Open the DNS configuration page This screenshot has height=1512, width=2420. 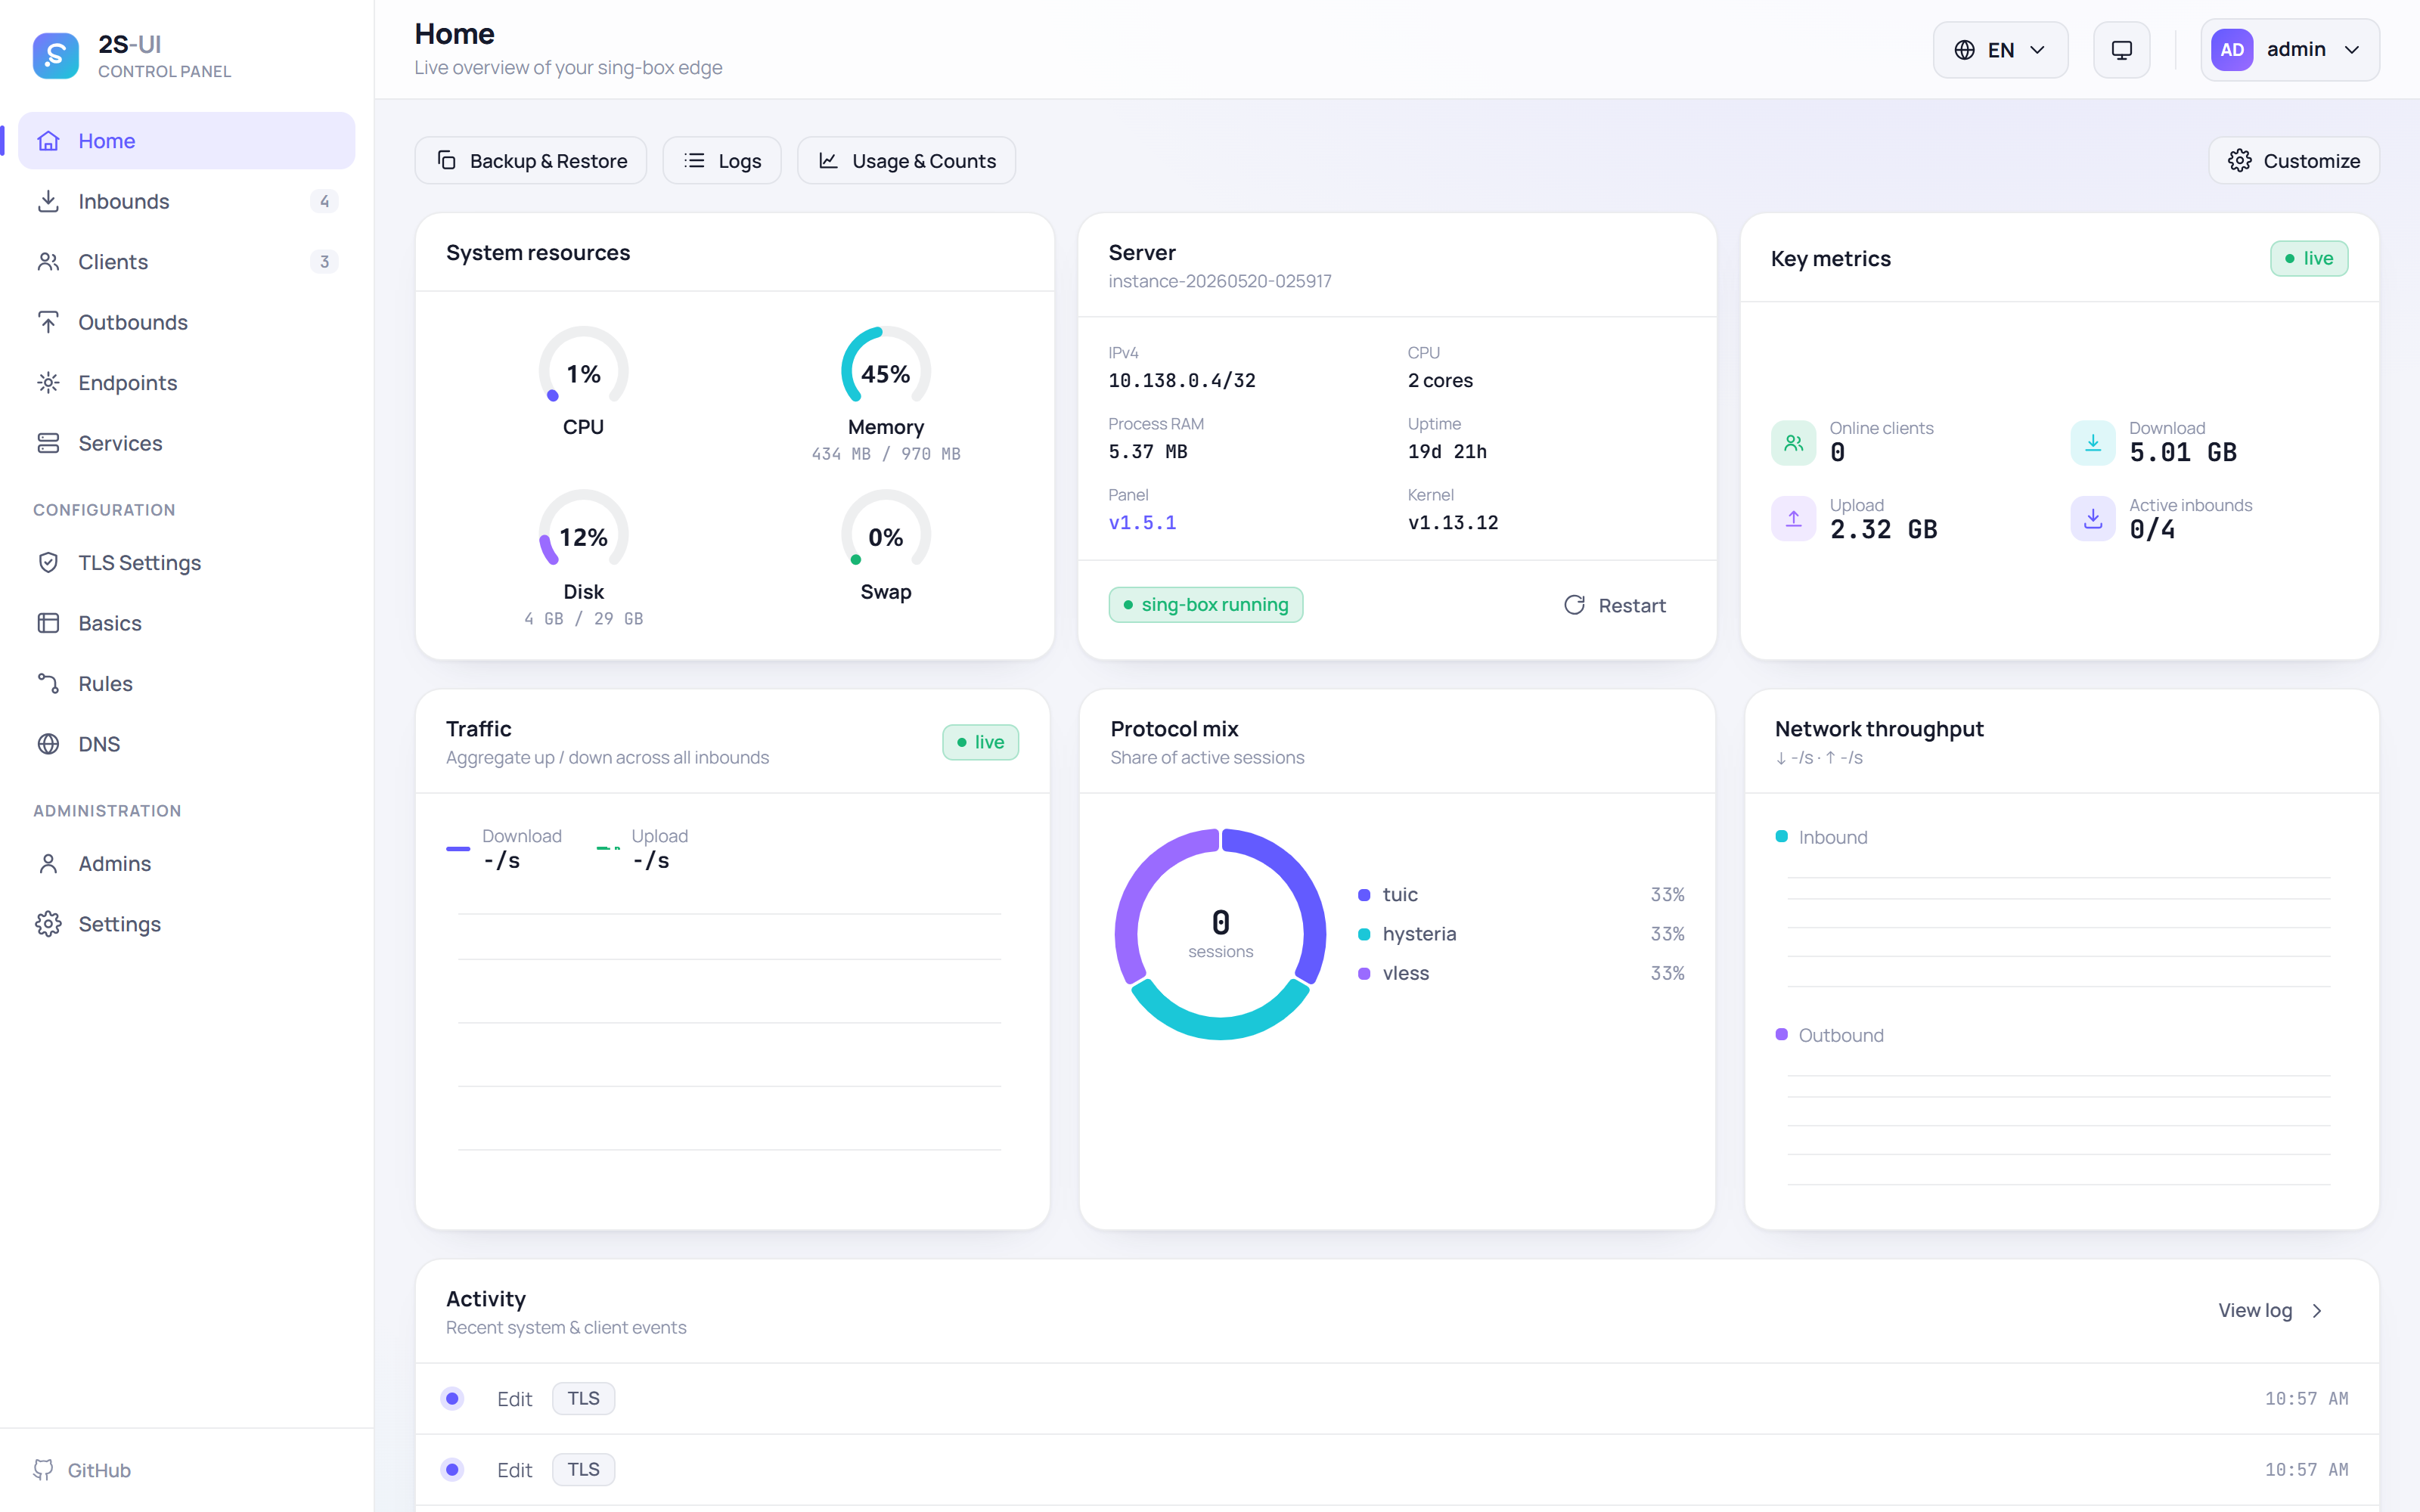tap(187, 744)
